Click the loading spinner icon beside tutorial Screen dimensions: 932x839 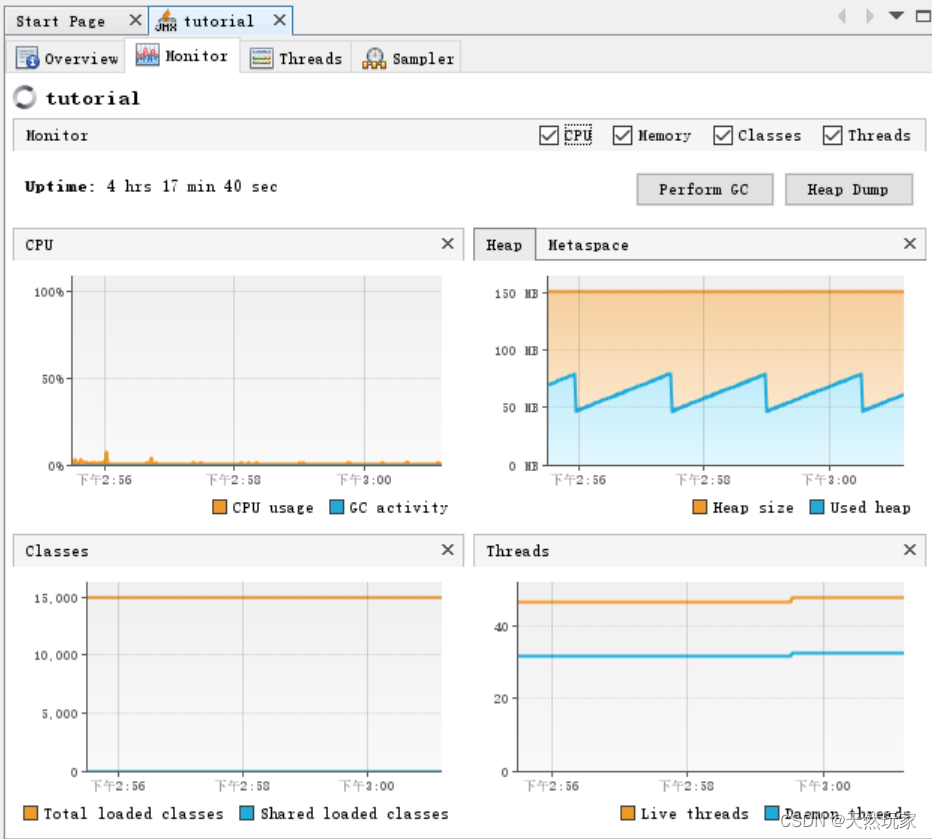[x=25, y=97]
